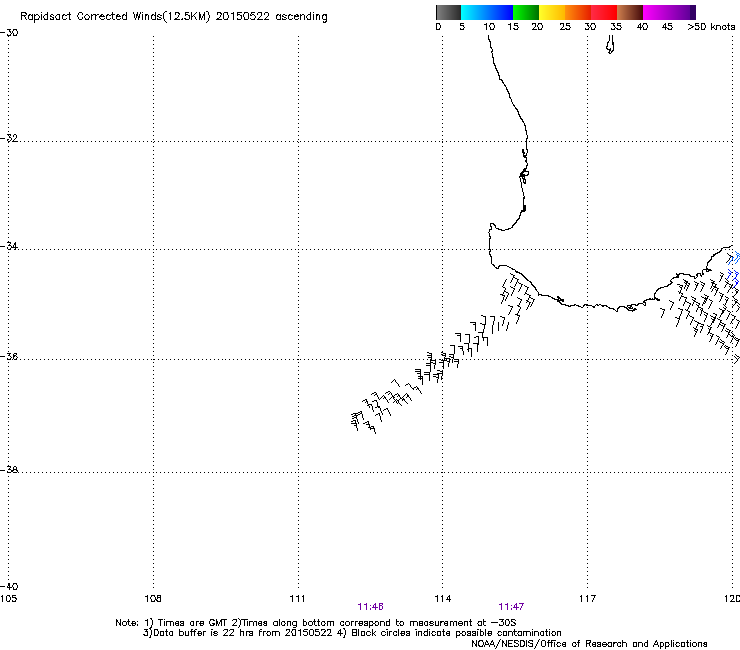The image size is (740, 650).
Task: Click the '105' longitude axis label
Action: coord(8,599)
